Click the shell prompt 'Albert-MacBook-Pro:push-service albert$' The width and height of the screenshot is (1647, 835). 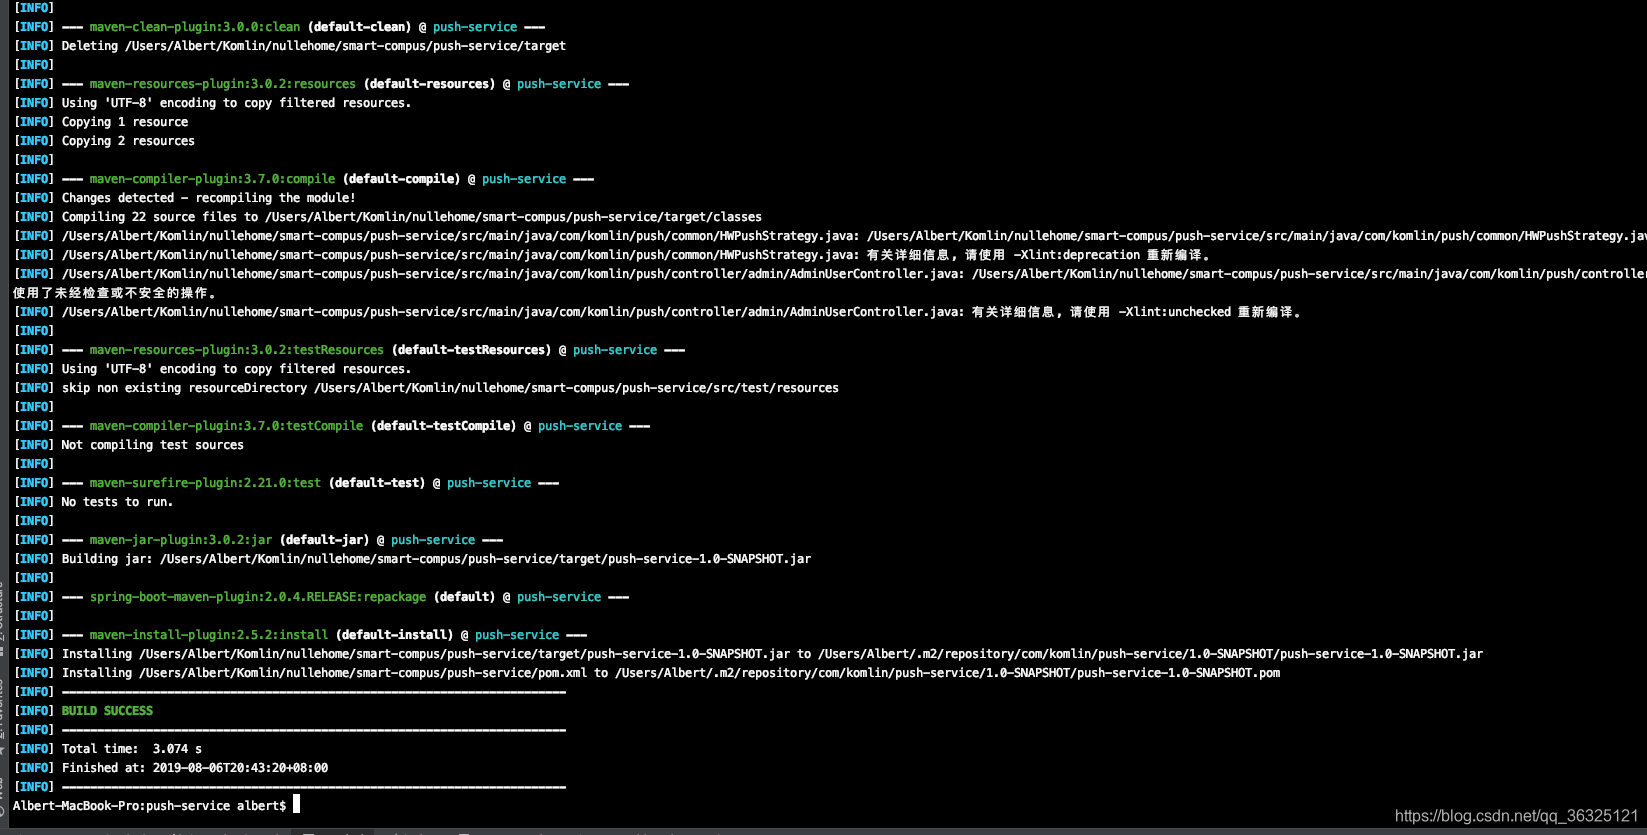click(150, 806)
